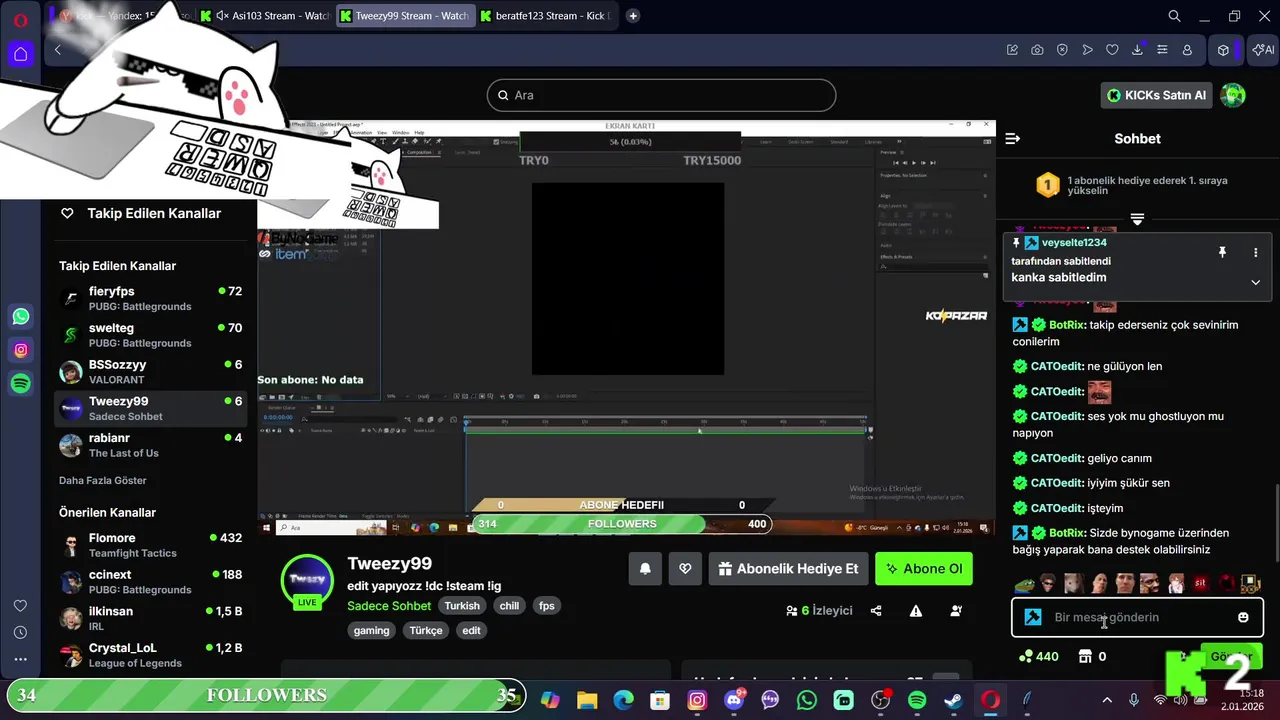Screen dimensions: 1280x720
Task: Click the Opera sidebar heart bookmarks icon
Action: 20,606
